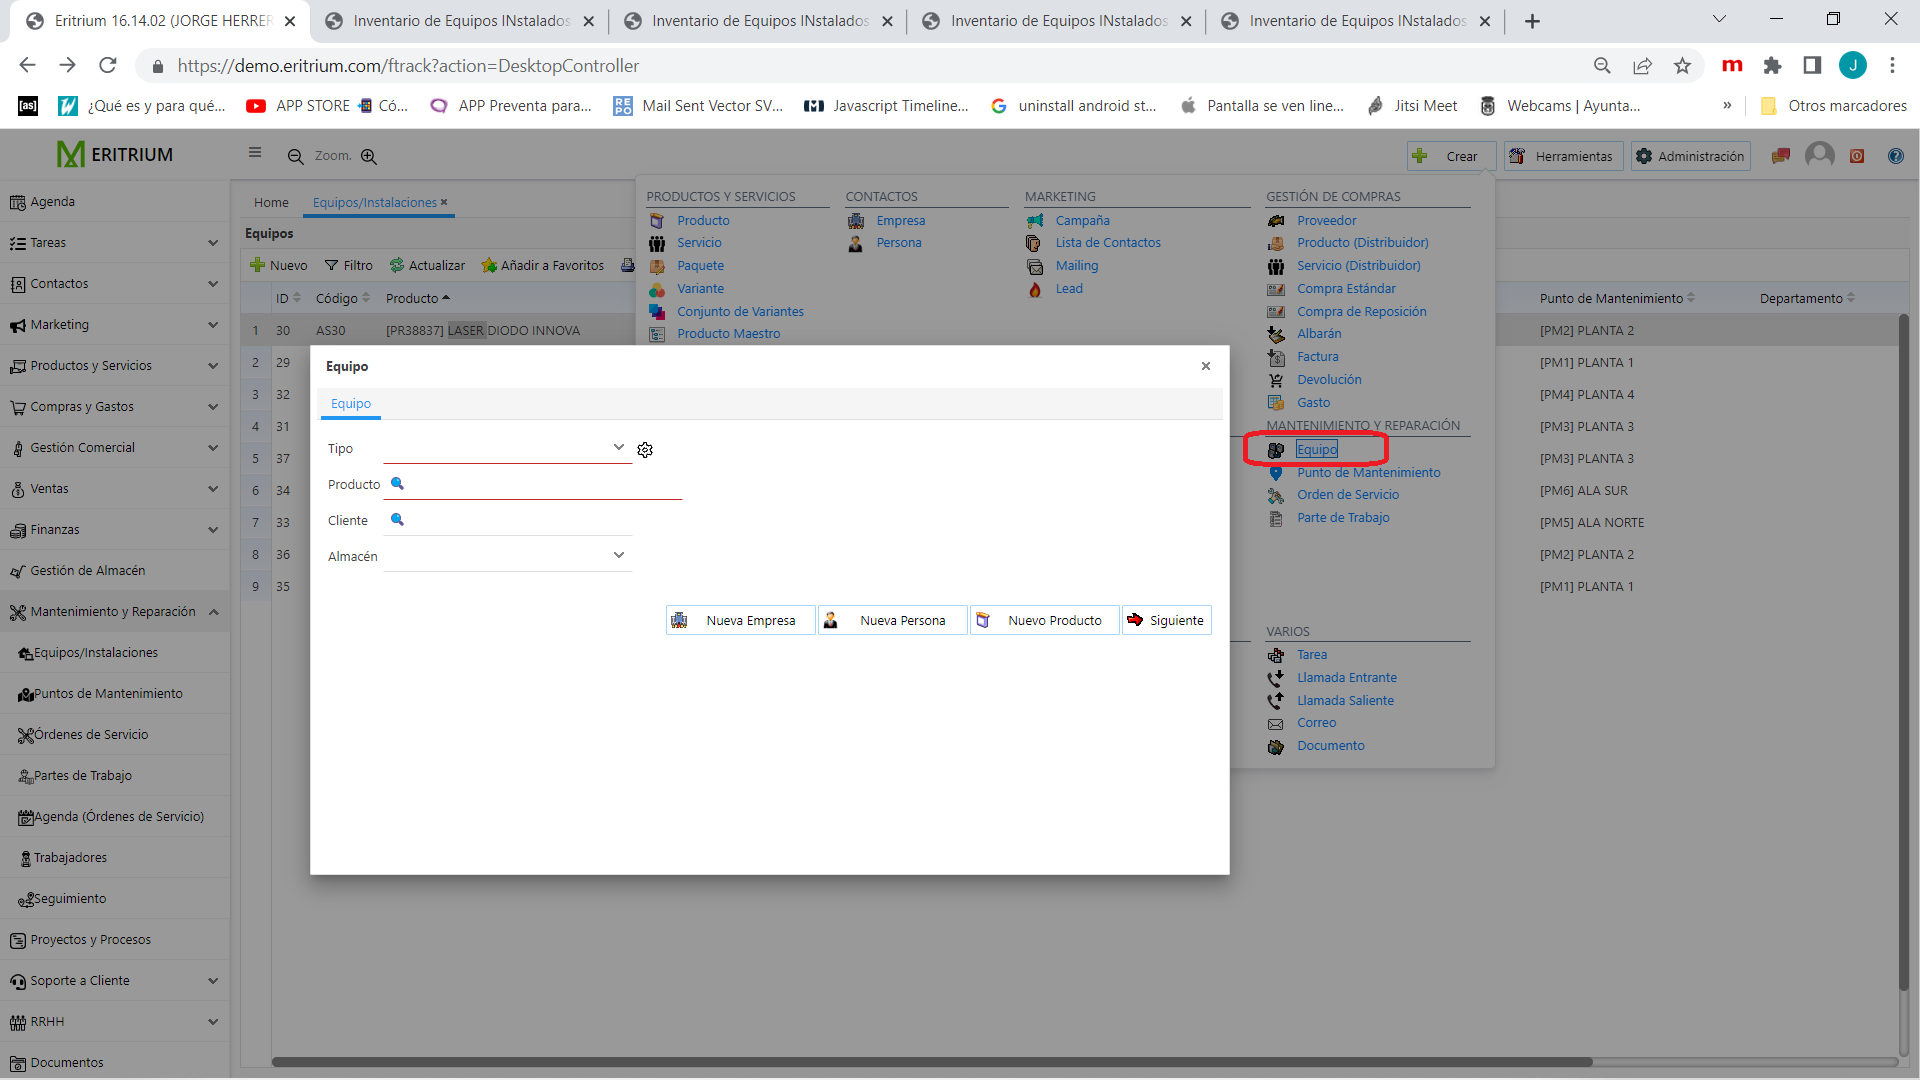Click the chat messages icon in header

pos(1780,156)
